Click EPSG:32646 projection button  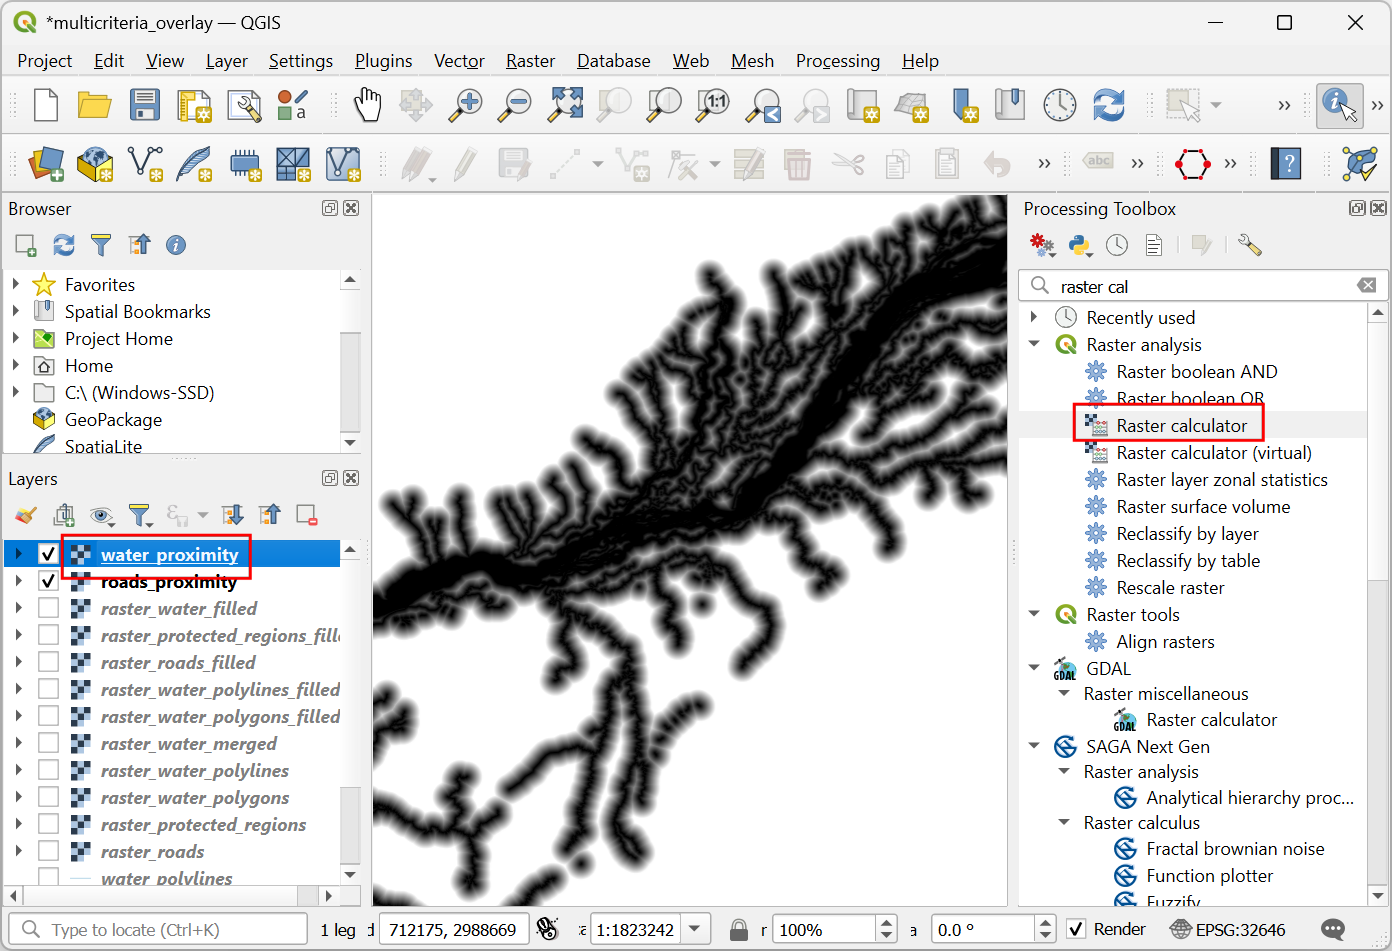(1228, 929)
